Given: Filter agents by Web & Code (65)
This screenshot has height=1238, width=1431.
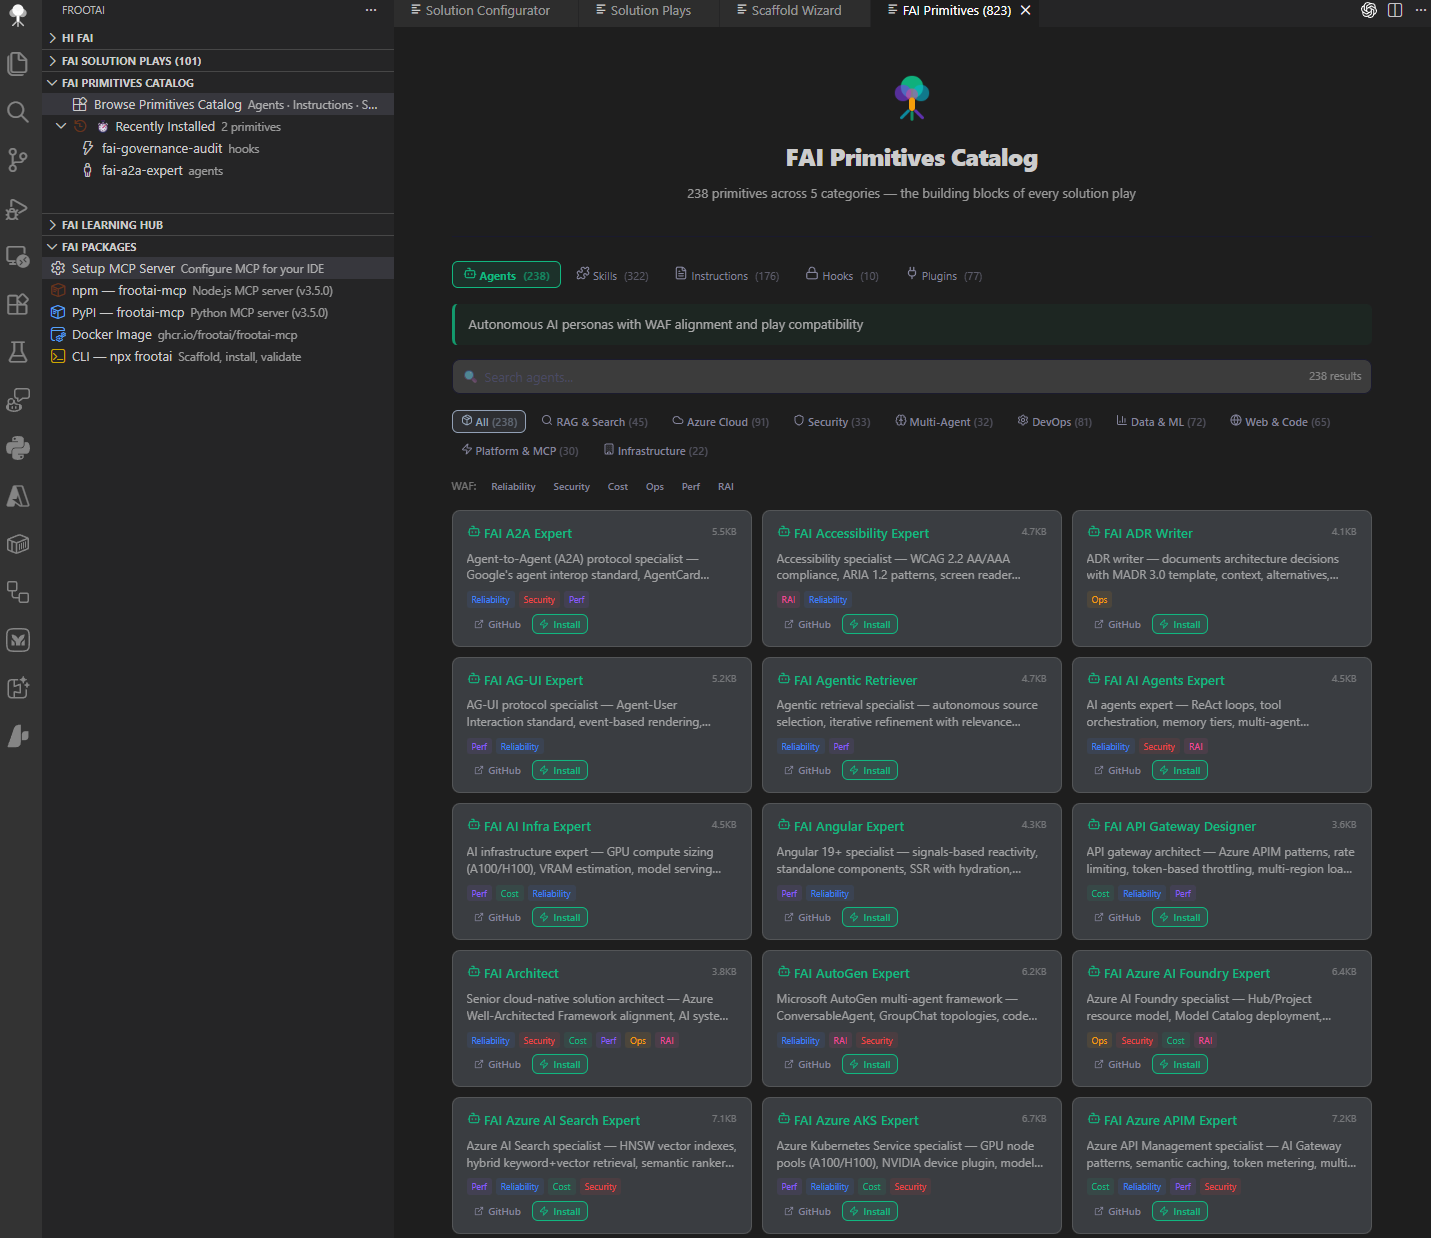Looking at the screenshot, I should (x=1280, y=422).
